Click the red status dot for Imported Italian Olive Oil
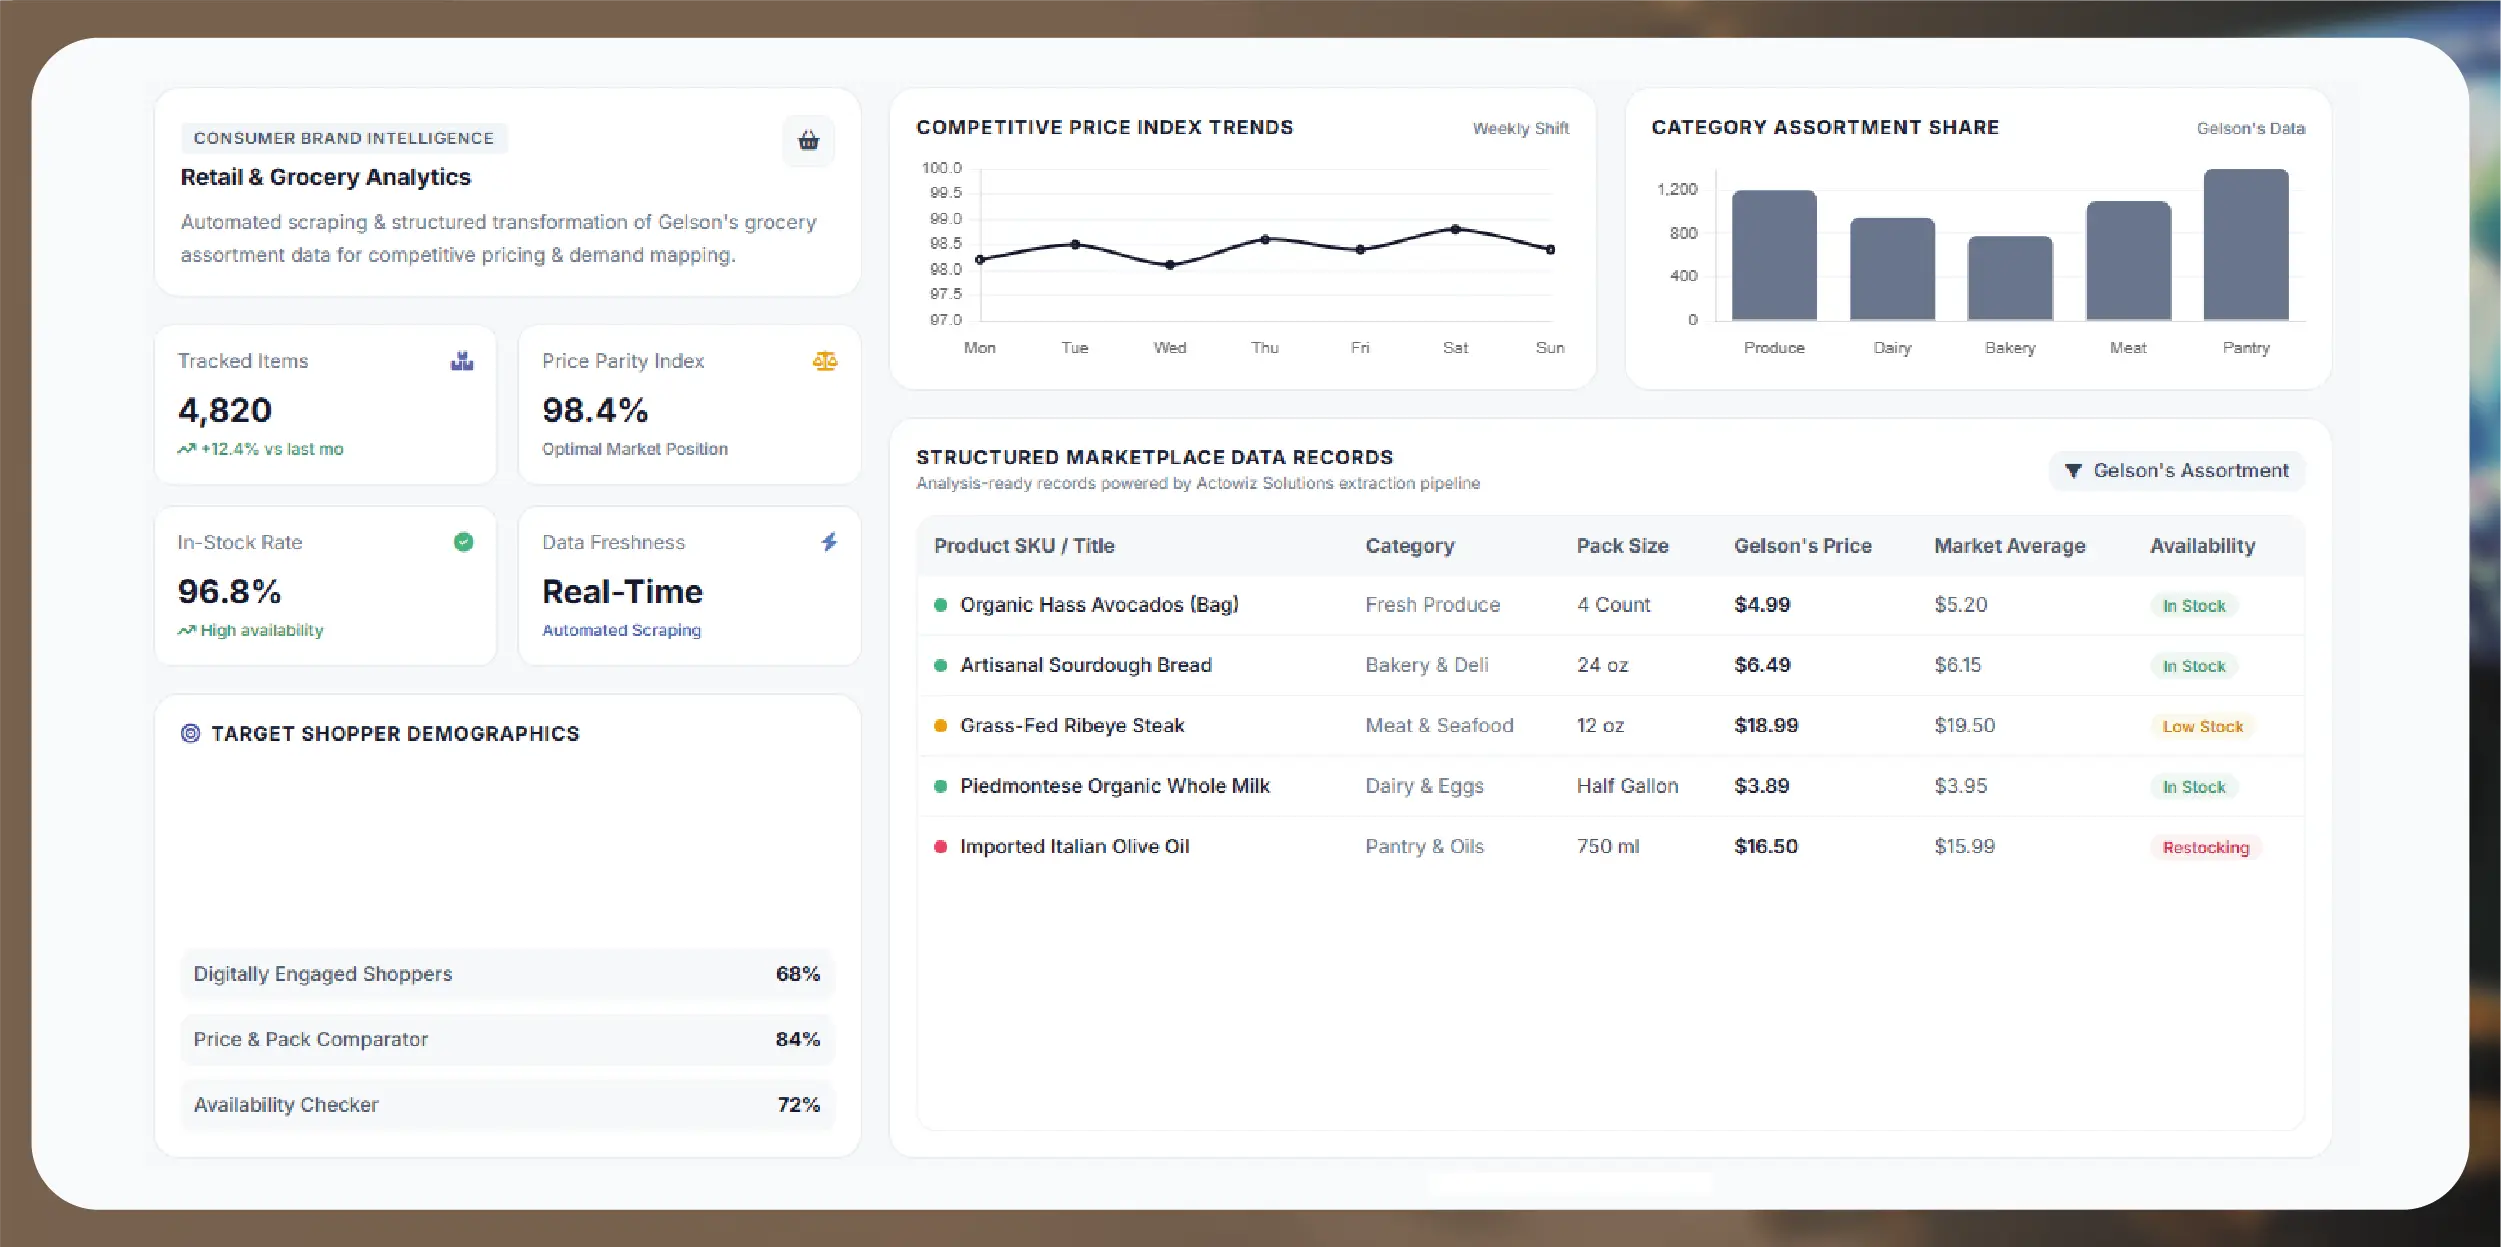The height and width of the screenshot is (1248, 2501). (940, 847)
